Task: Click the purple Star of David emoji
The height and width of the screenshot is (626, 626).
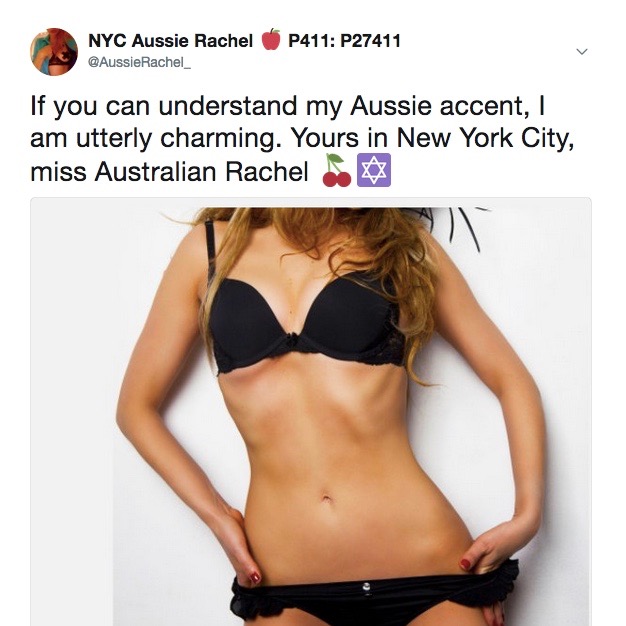Action: tap(374, 170)
